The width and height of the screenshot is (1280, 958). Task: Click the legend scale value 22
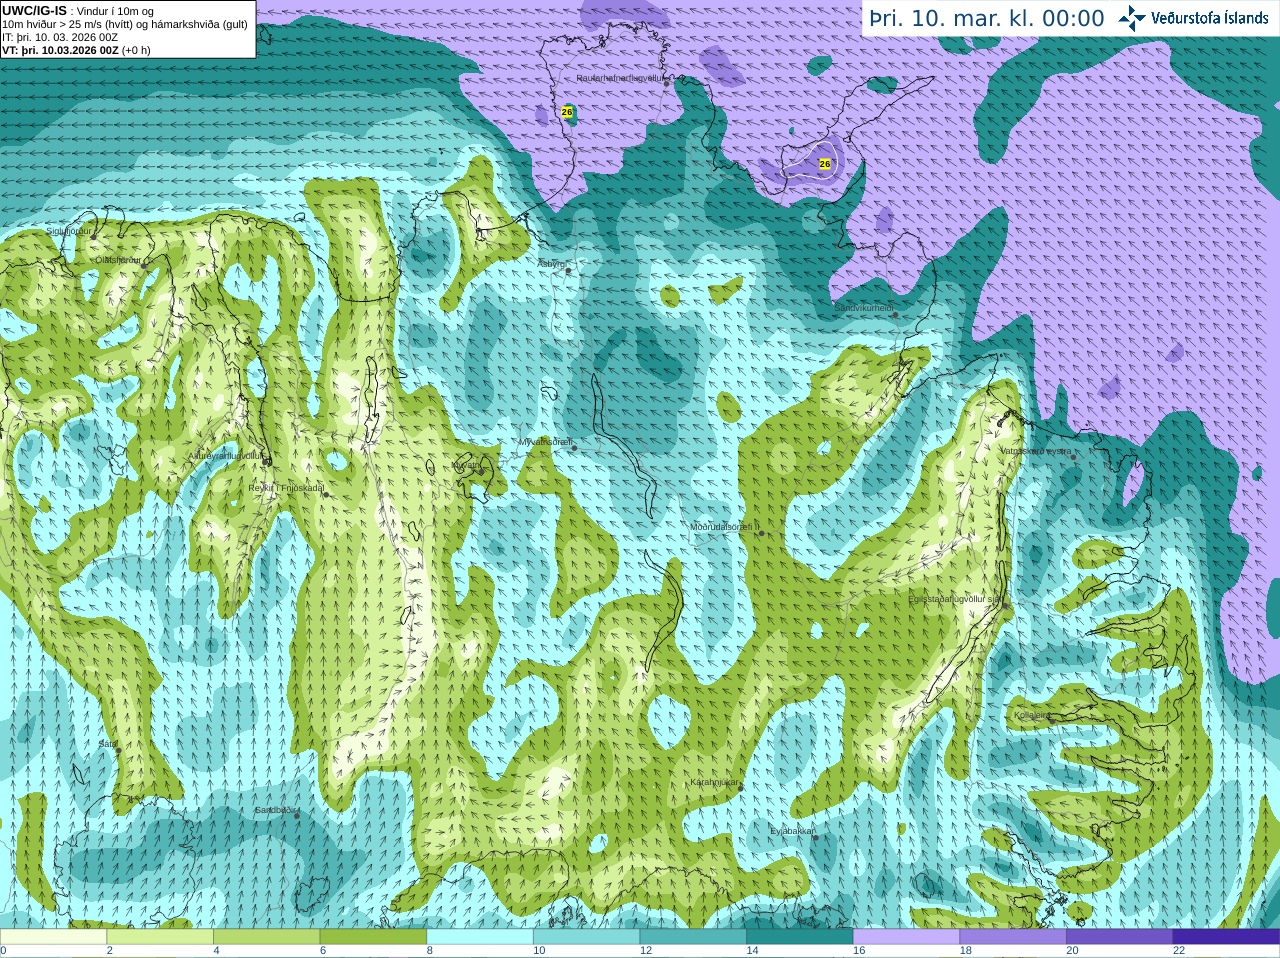(1179, 951)
